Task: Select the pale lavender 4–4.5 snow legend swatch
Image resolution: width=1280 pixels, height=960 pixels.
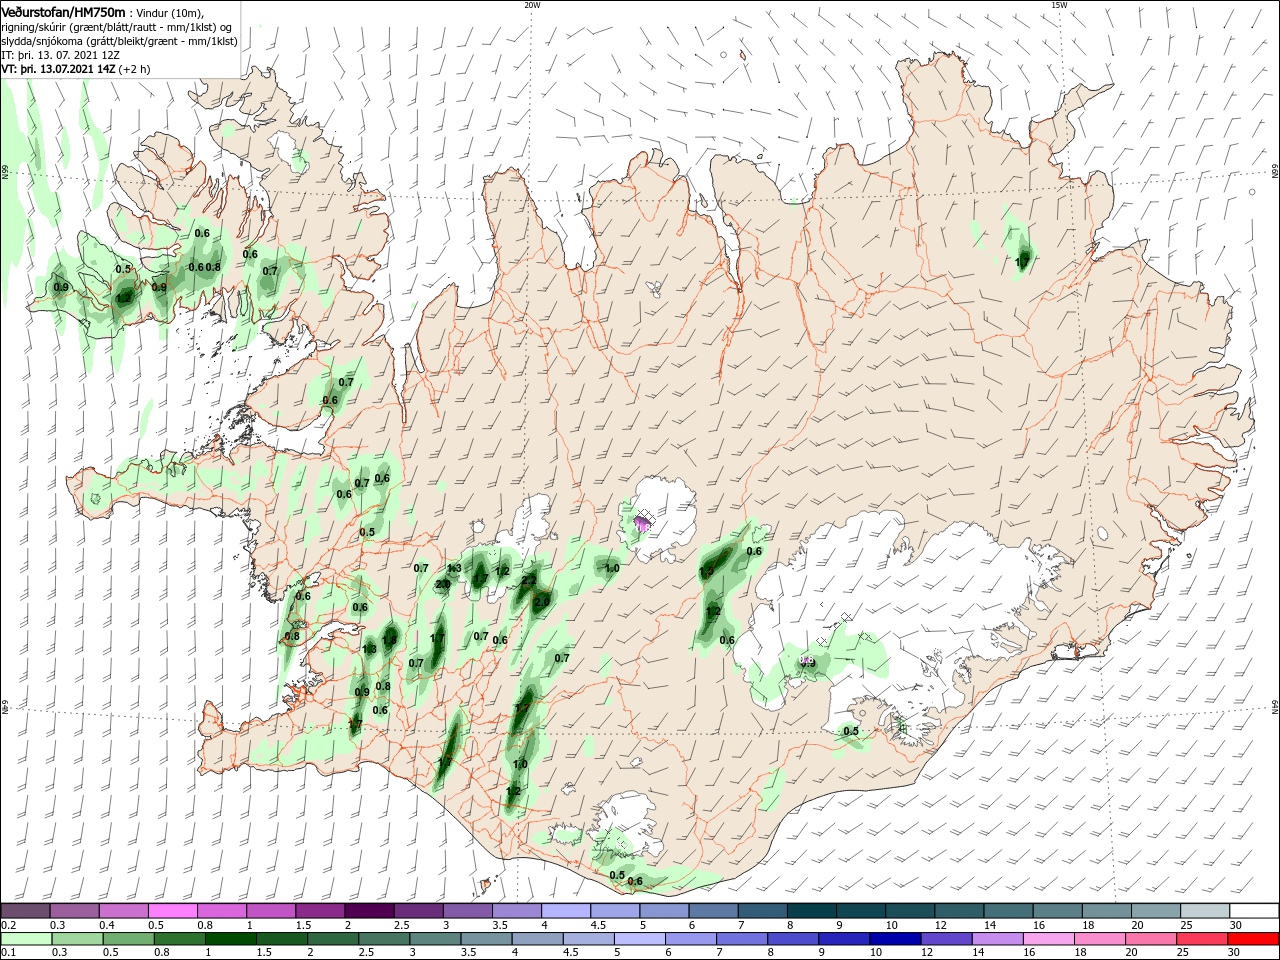Action: point(566,911)
